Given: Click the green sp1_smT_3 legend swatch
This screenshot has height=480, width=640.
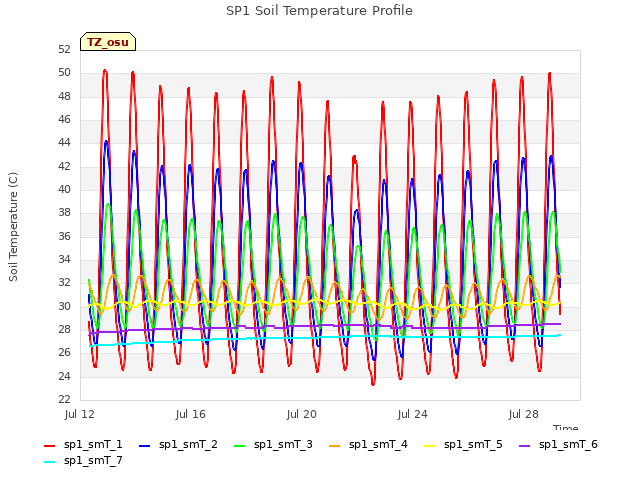Looking at the screenshot, I should (x=240, y=446).
